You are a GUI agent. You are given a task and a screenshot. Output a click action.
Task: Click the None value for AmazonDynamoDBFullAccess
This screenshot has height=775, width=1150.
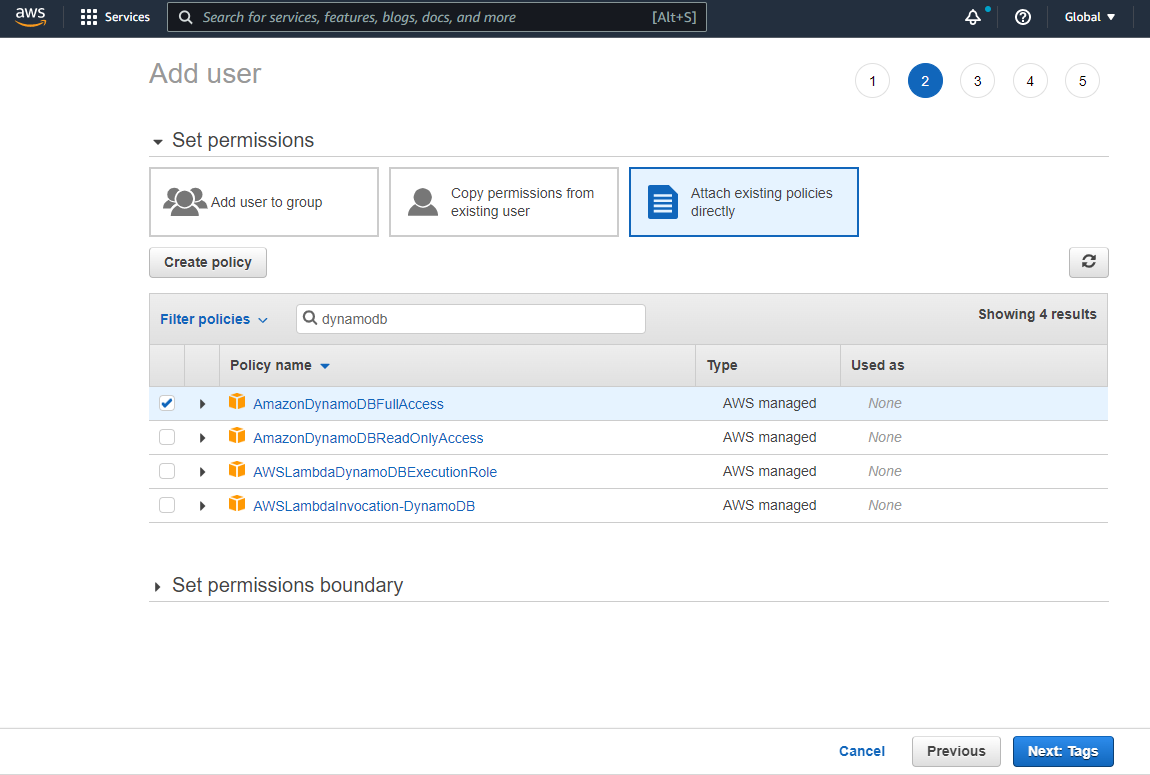[885, 403]
